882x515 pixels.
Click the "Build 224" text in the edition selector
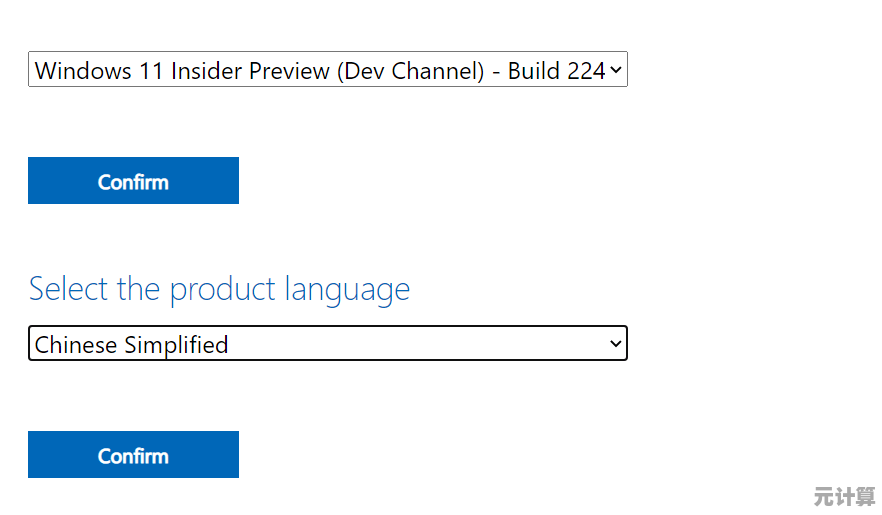[556, 71]
